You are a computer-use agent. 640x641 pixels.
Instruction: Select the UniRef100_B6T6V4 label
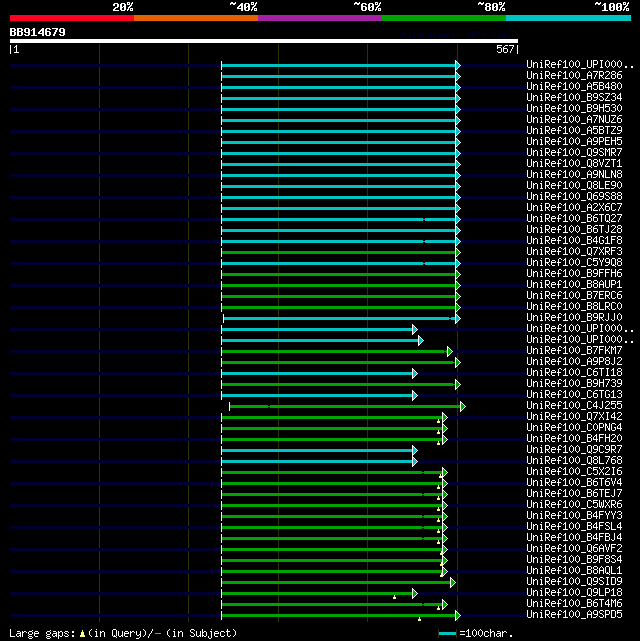click(x=574, y=483)
